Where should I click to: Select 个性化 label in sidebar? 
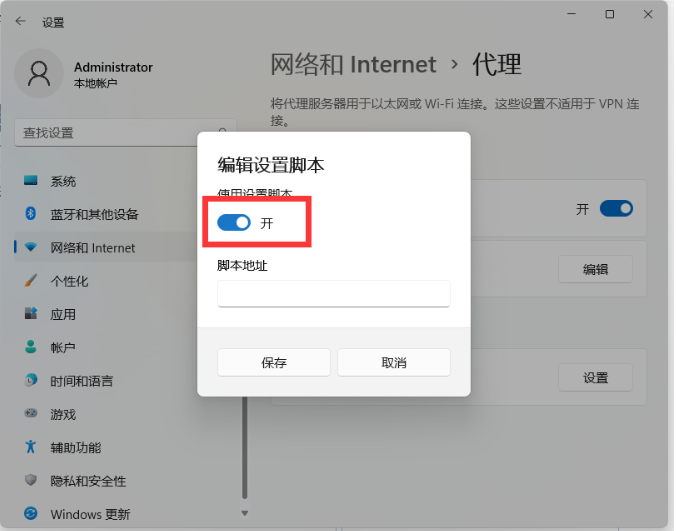[69, 281]
